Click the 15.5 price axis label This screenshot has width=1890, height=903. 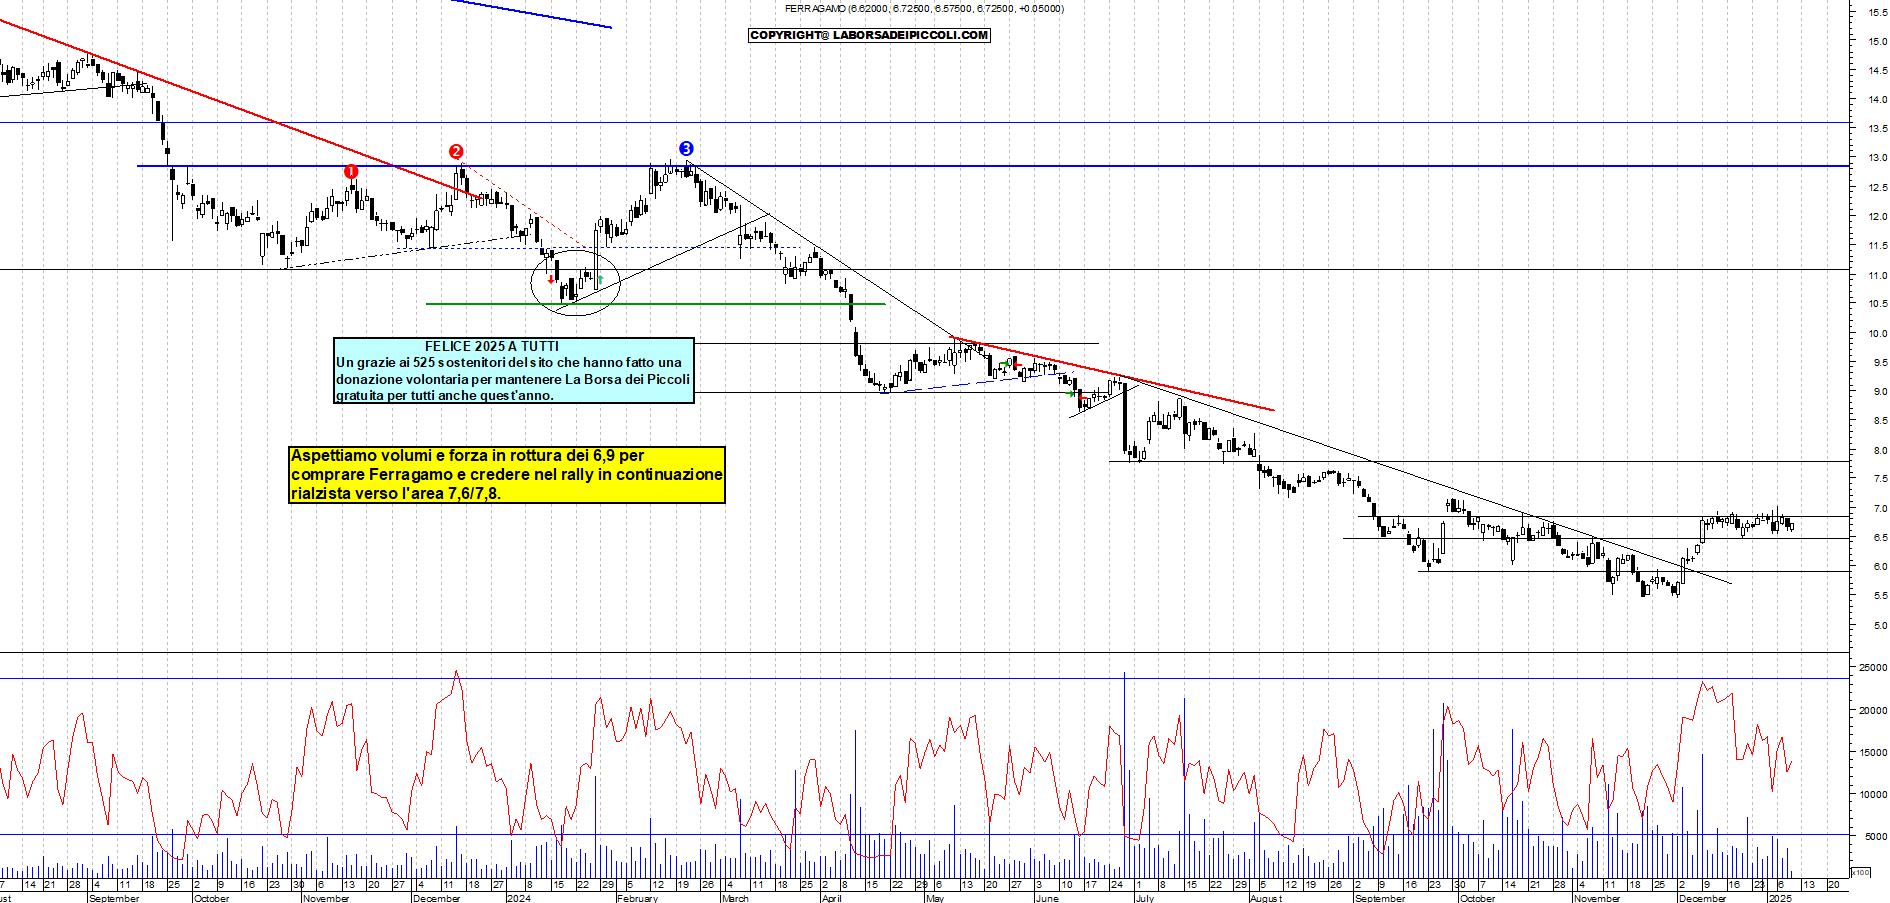click(1877, 13)
